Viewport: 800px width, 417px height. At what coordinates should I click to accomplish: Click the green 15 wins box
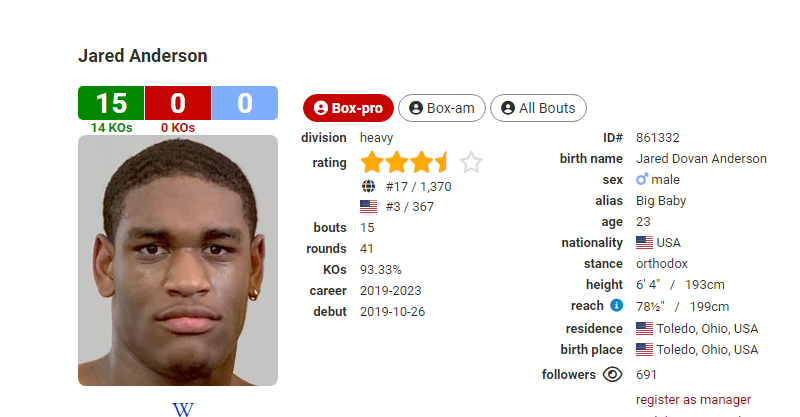111,103
